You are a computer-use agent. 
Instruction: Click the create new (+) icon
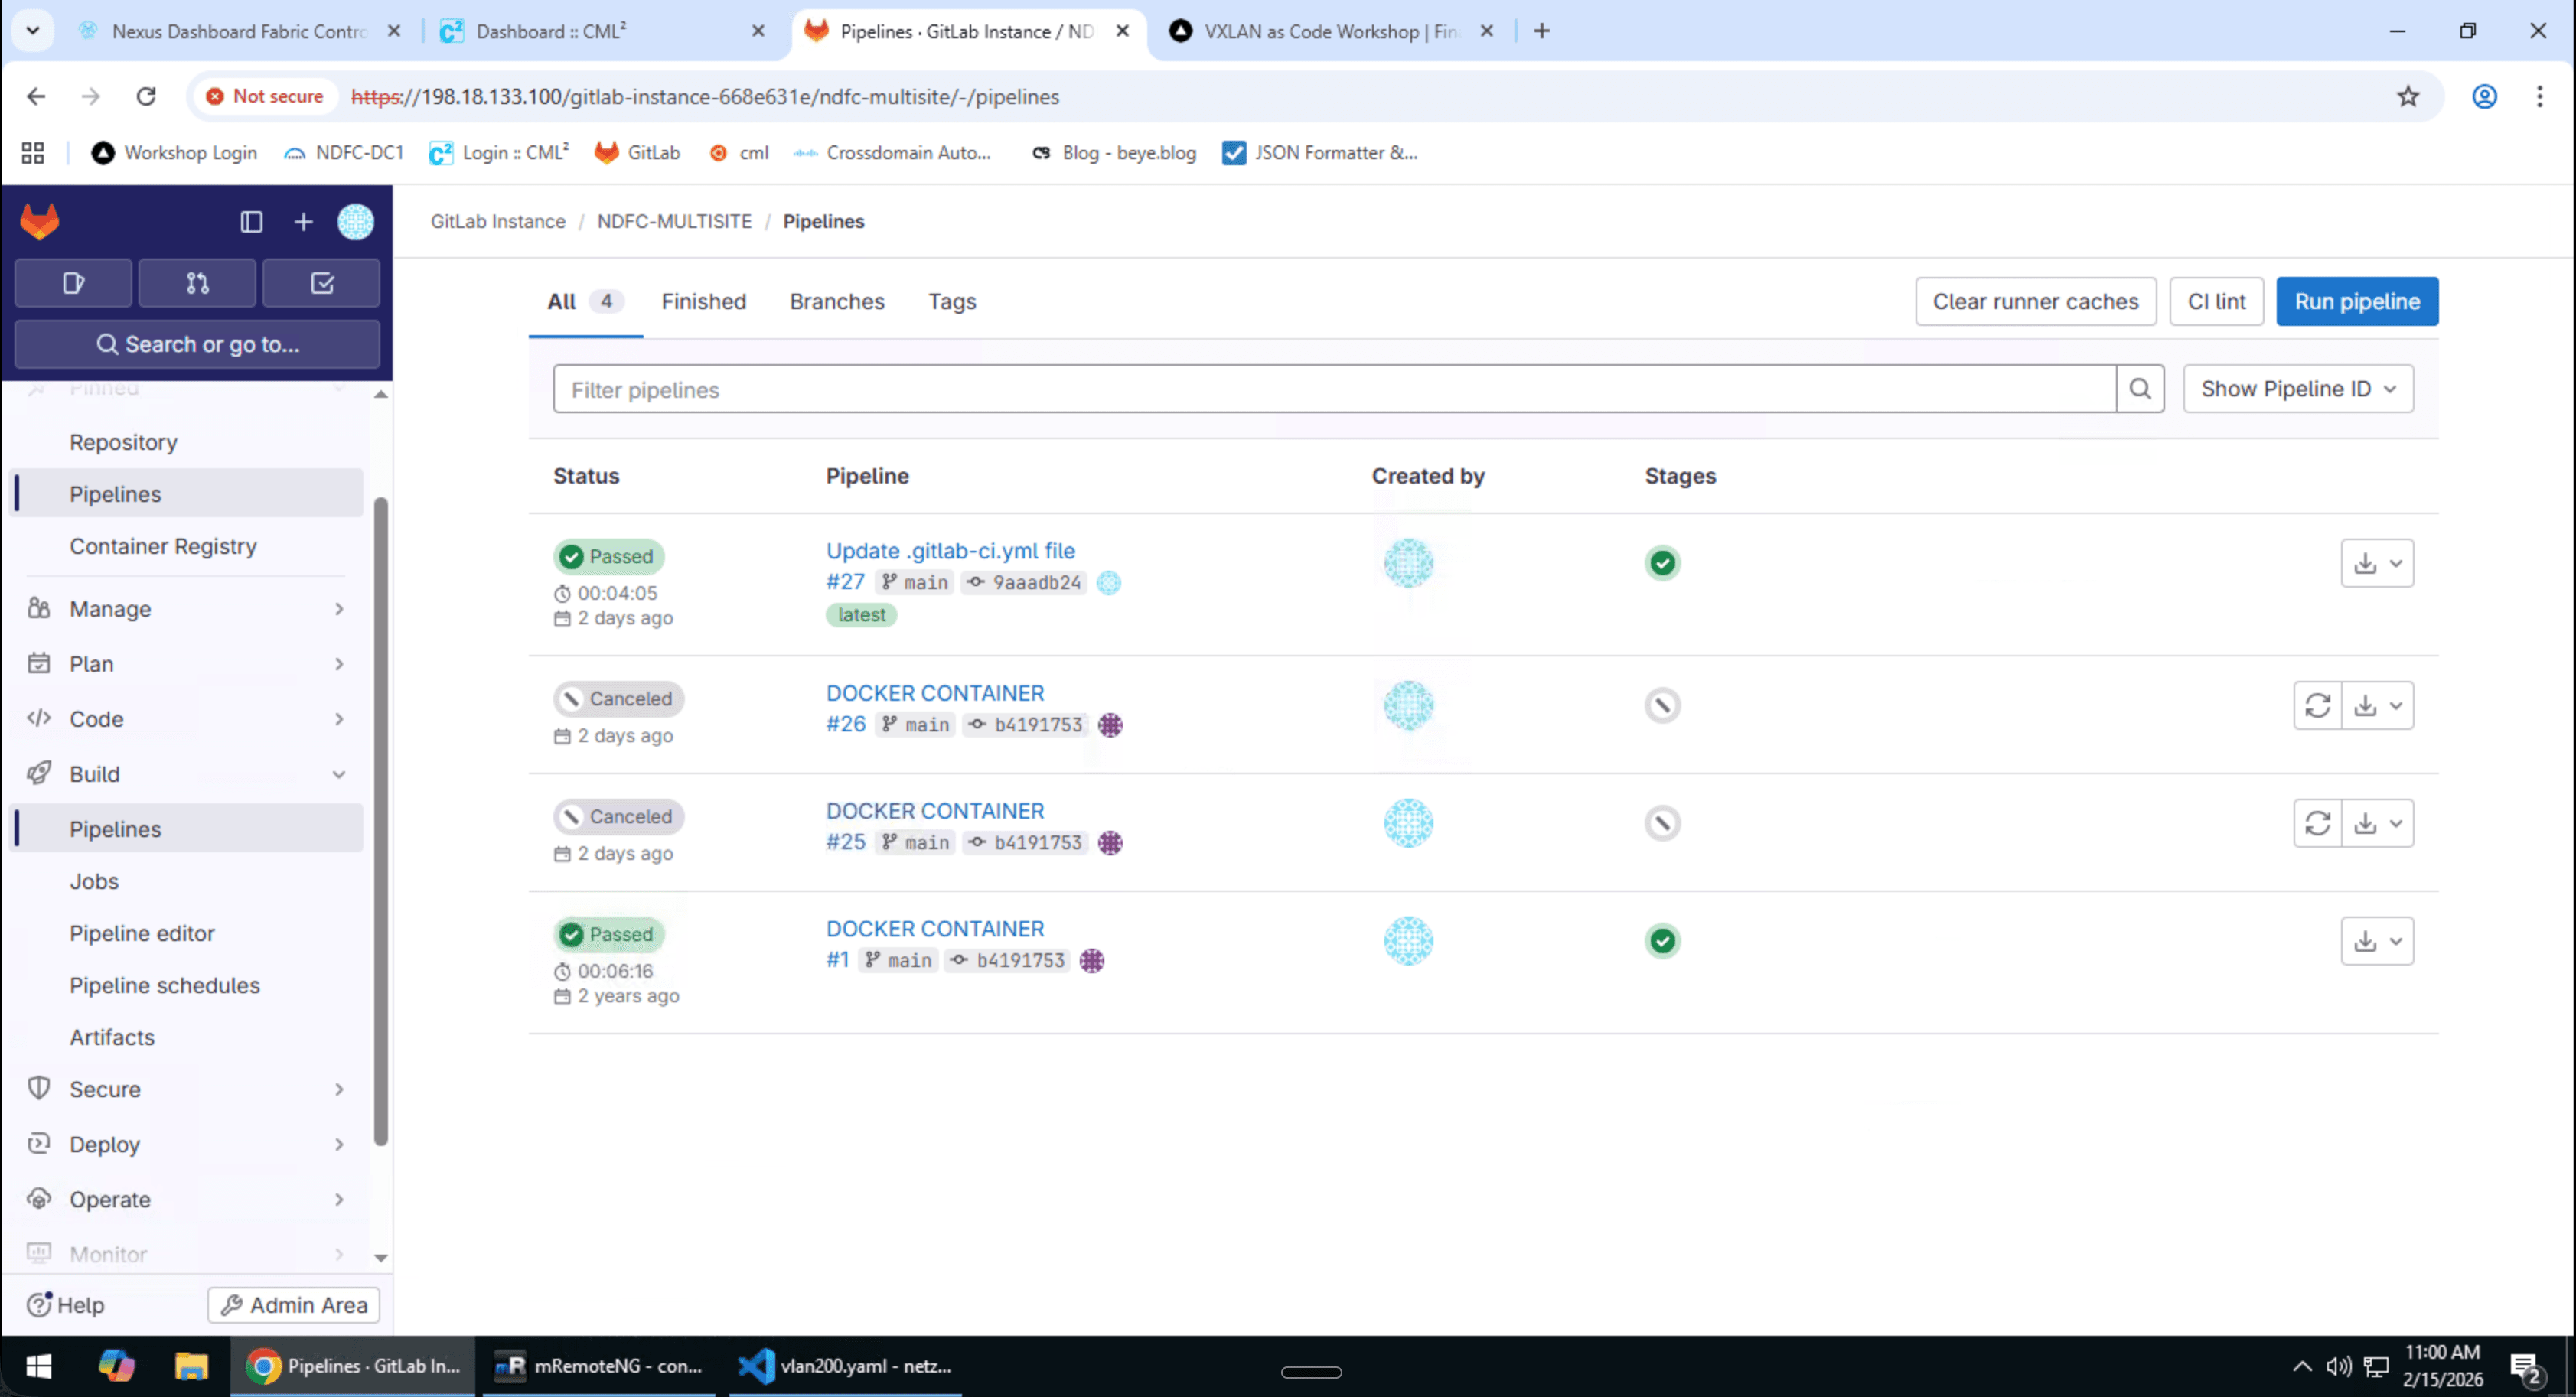303,222
